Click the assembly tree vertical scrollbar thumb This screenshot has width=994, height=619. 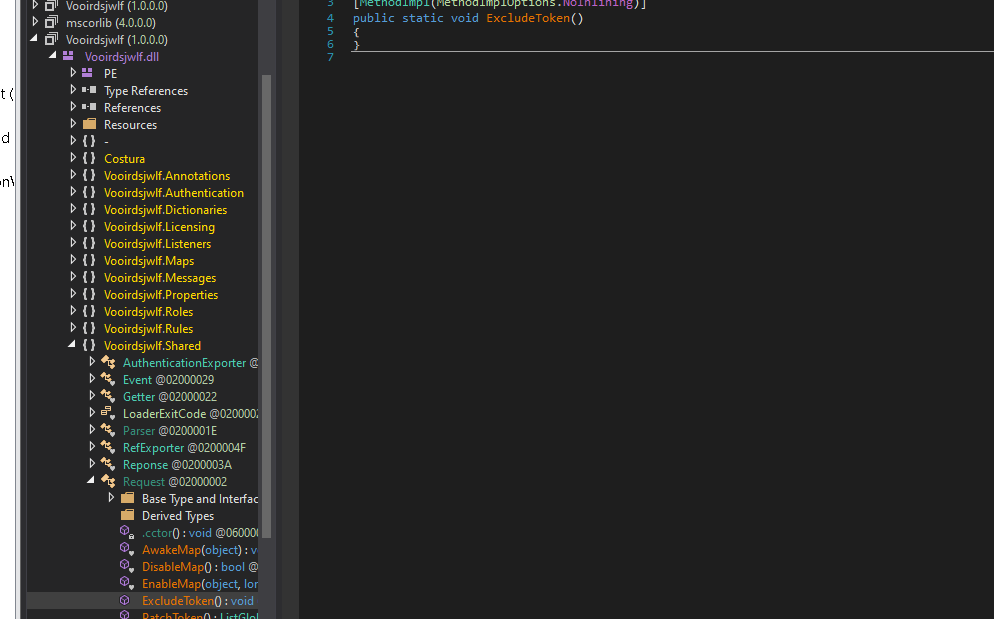[x=266, y=306]
